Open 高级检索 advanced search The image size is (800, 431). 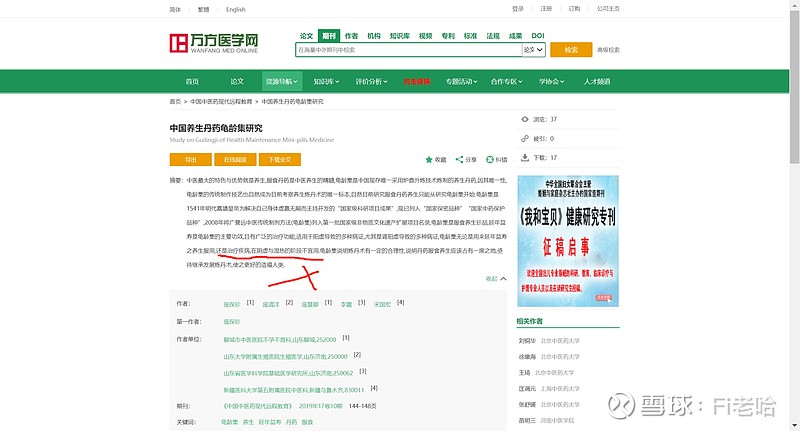pyautogui.click(x=608, y=50)
